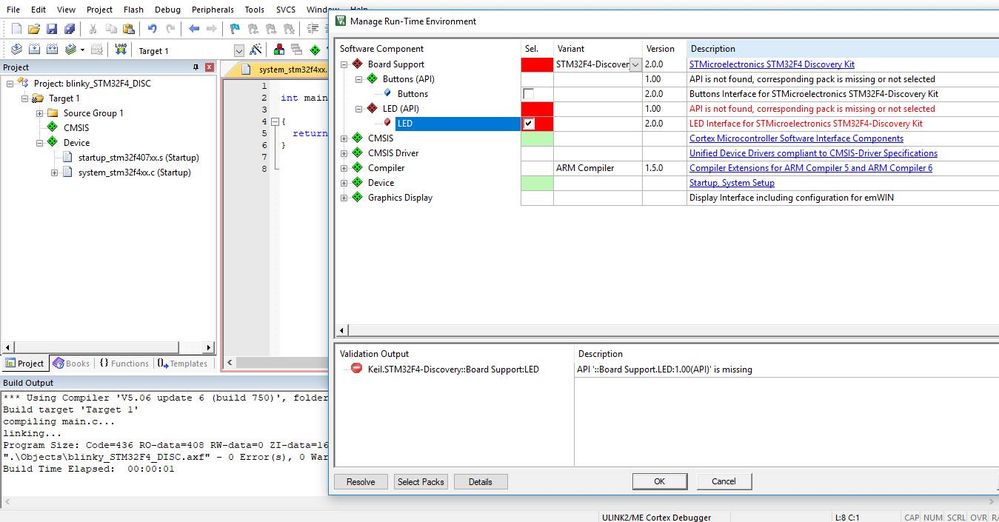Switch to the Functions tab

124,363
